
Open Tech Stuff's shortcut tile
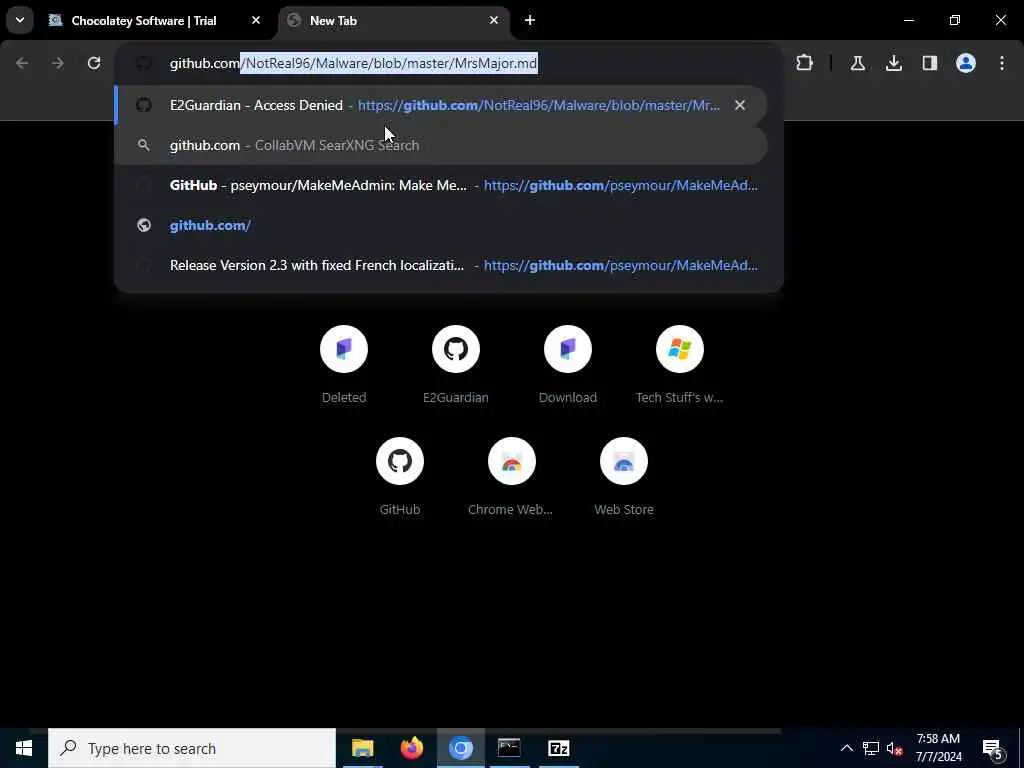coord(680,364)
